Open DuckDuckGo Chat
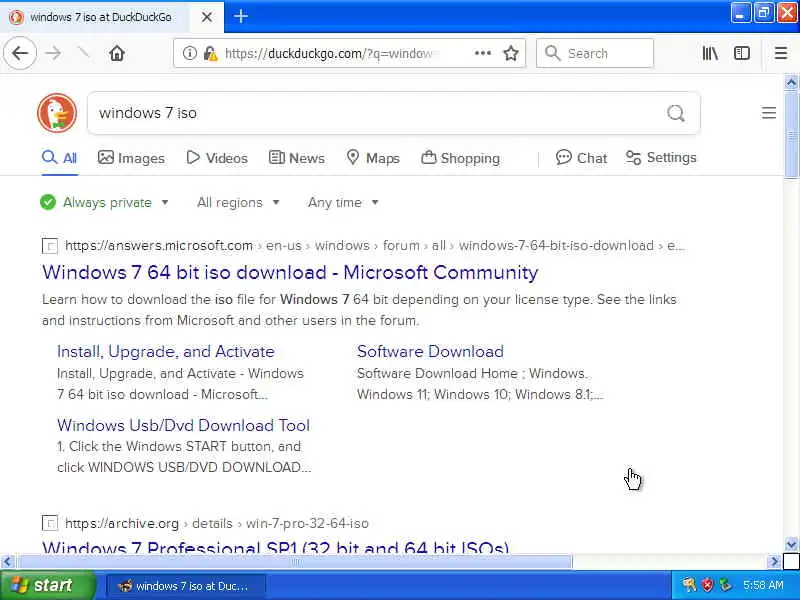The height and width of the screenshot is (600, 800). click(x=581, y=158)
